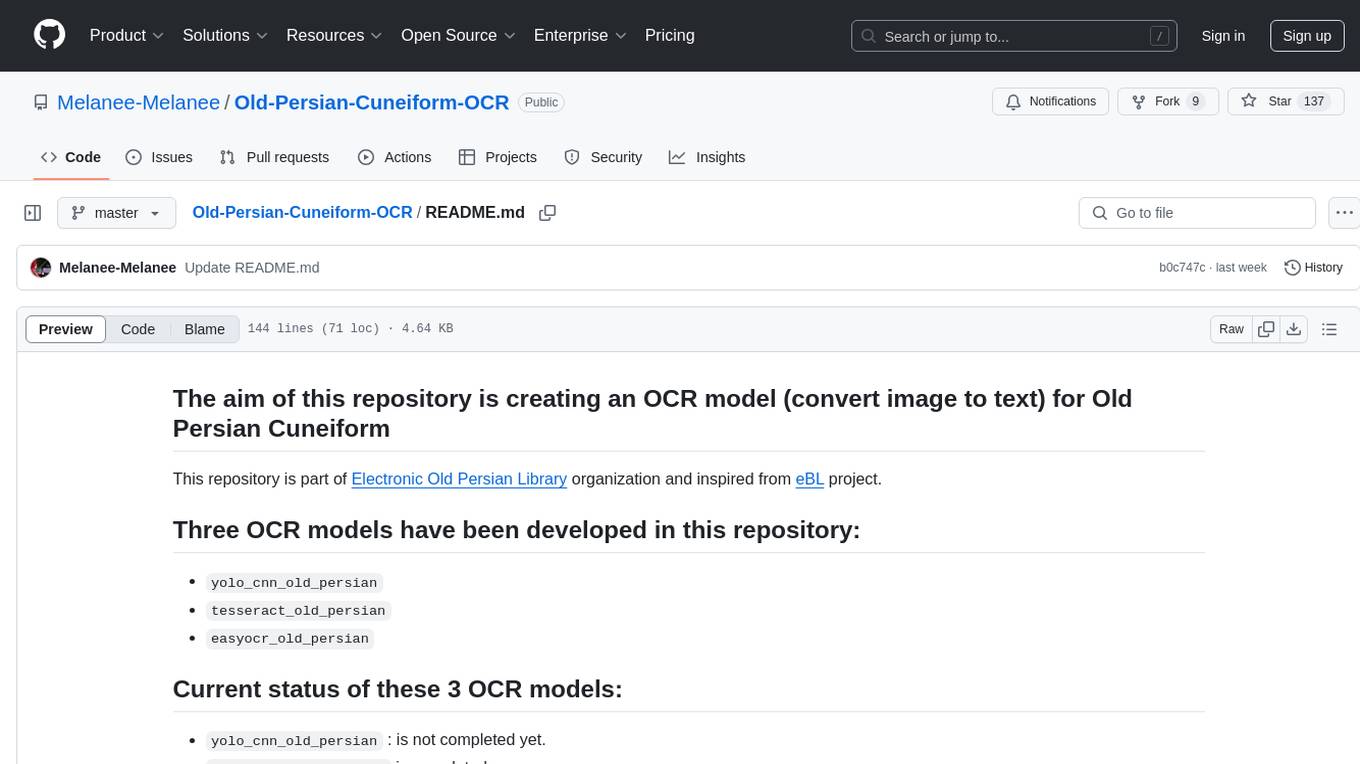Image resolution: width=1360 pixels, height=764 pixels.
Task: Click the Three OCR models heading
Action: point(517,530)
